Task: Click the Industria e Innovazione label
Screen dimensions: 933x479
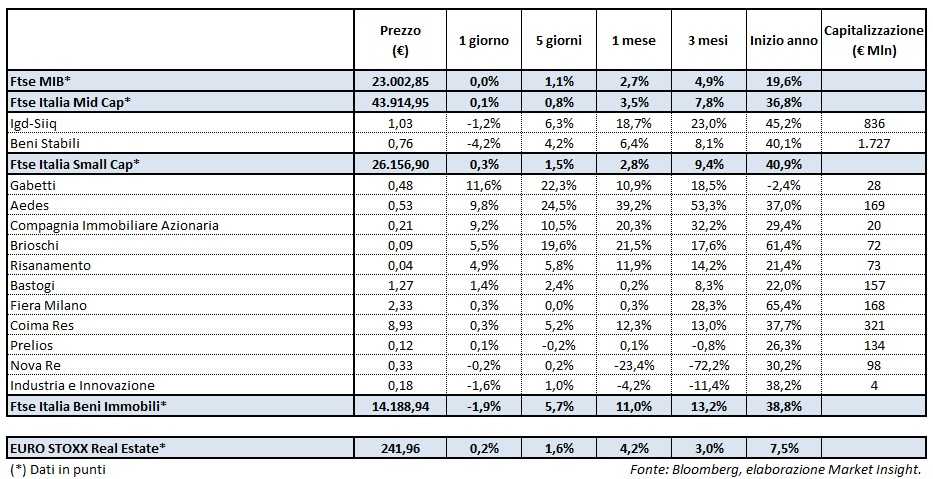Action: point(82,385)
